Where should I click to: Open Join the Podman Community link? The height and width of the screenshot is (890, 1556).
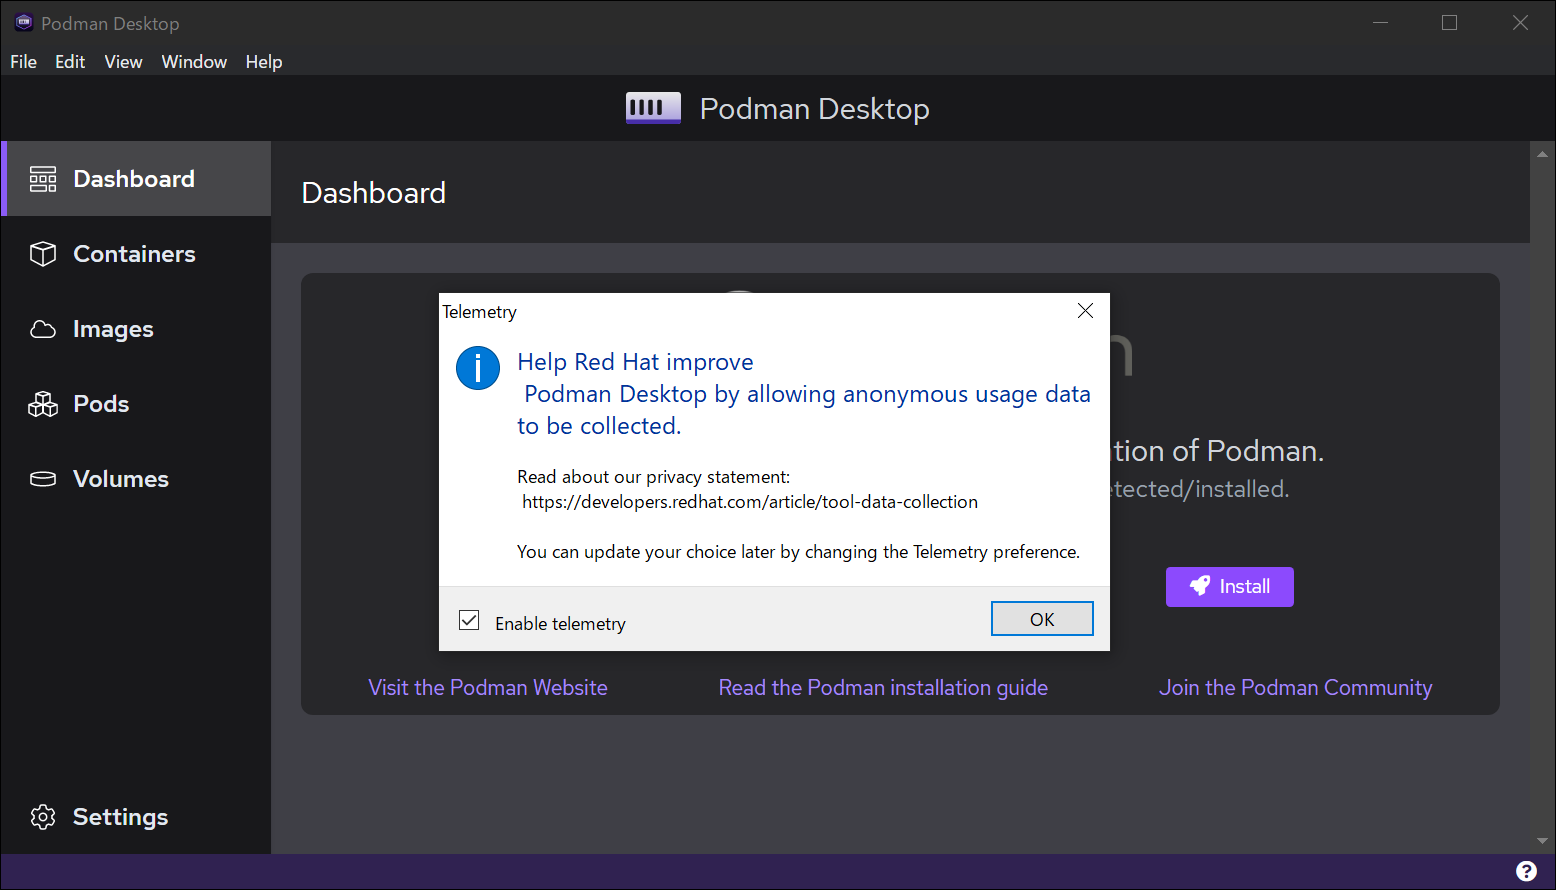click(1295, 688)
